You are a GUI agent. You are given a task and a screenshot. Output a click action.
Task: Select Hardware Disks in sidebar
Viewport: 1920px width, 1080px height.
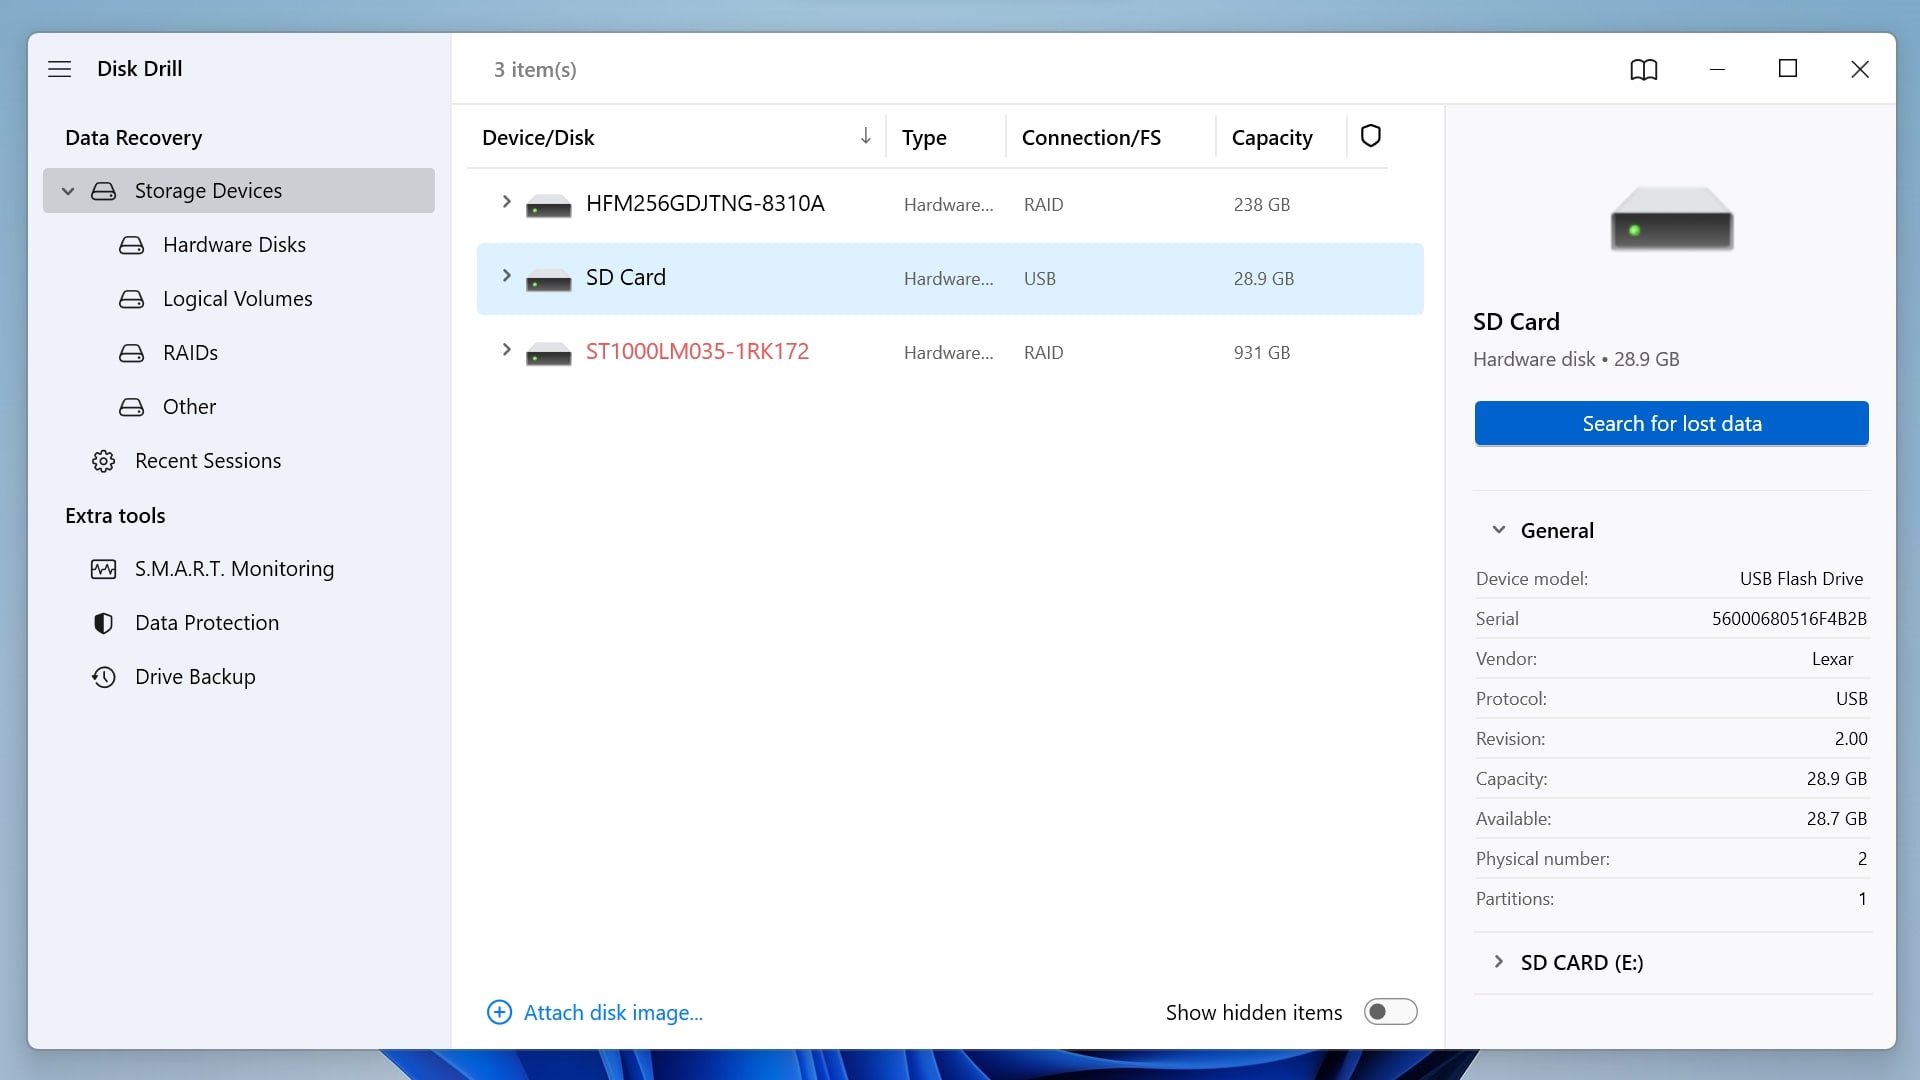click(234, 245)
